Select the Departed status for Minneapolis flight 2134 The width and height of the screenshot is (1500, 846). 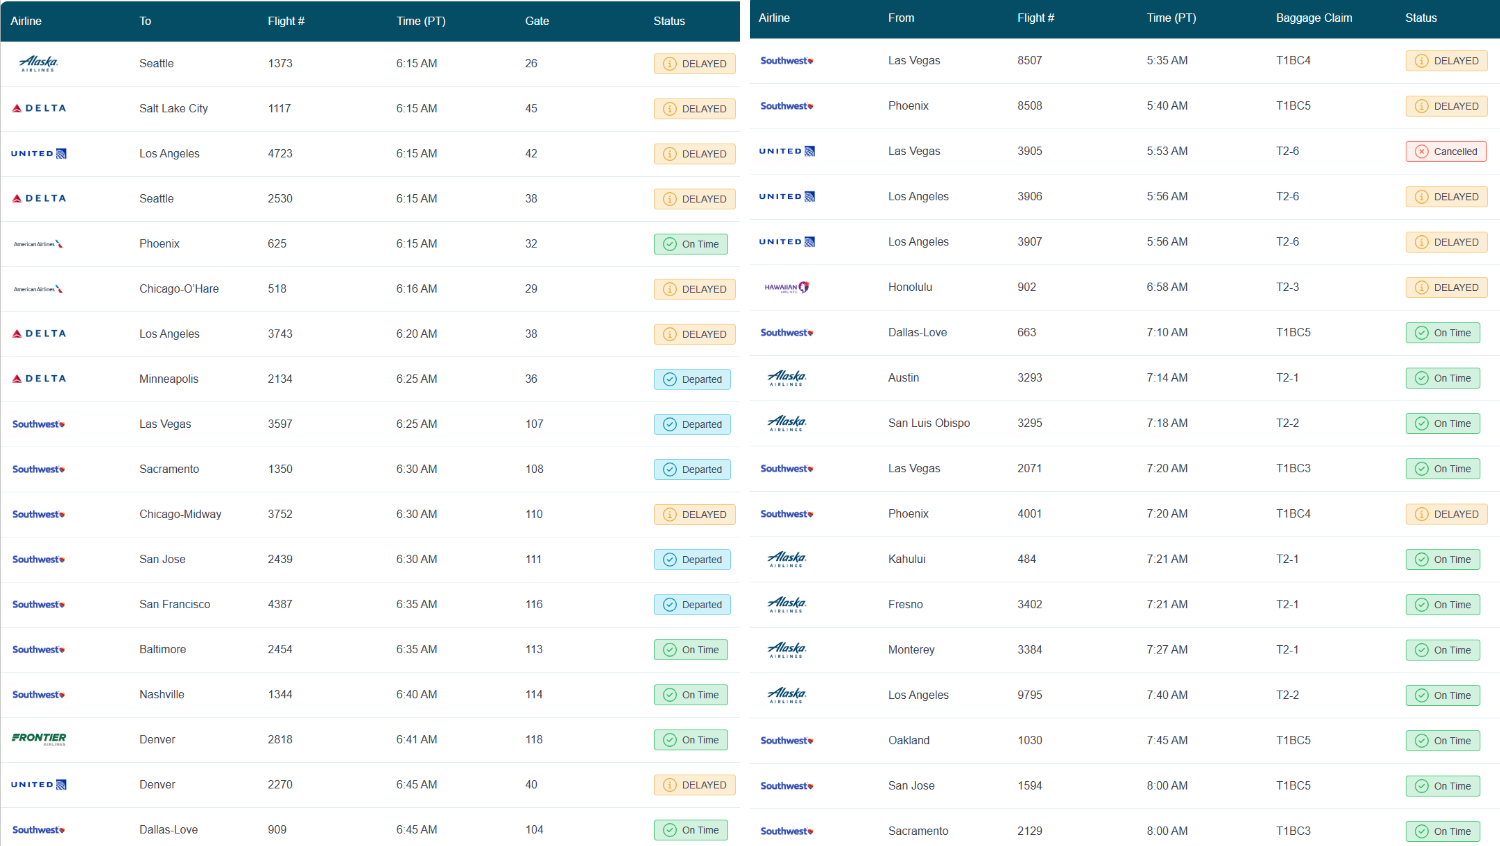pos(692,379)
